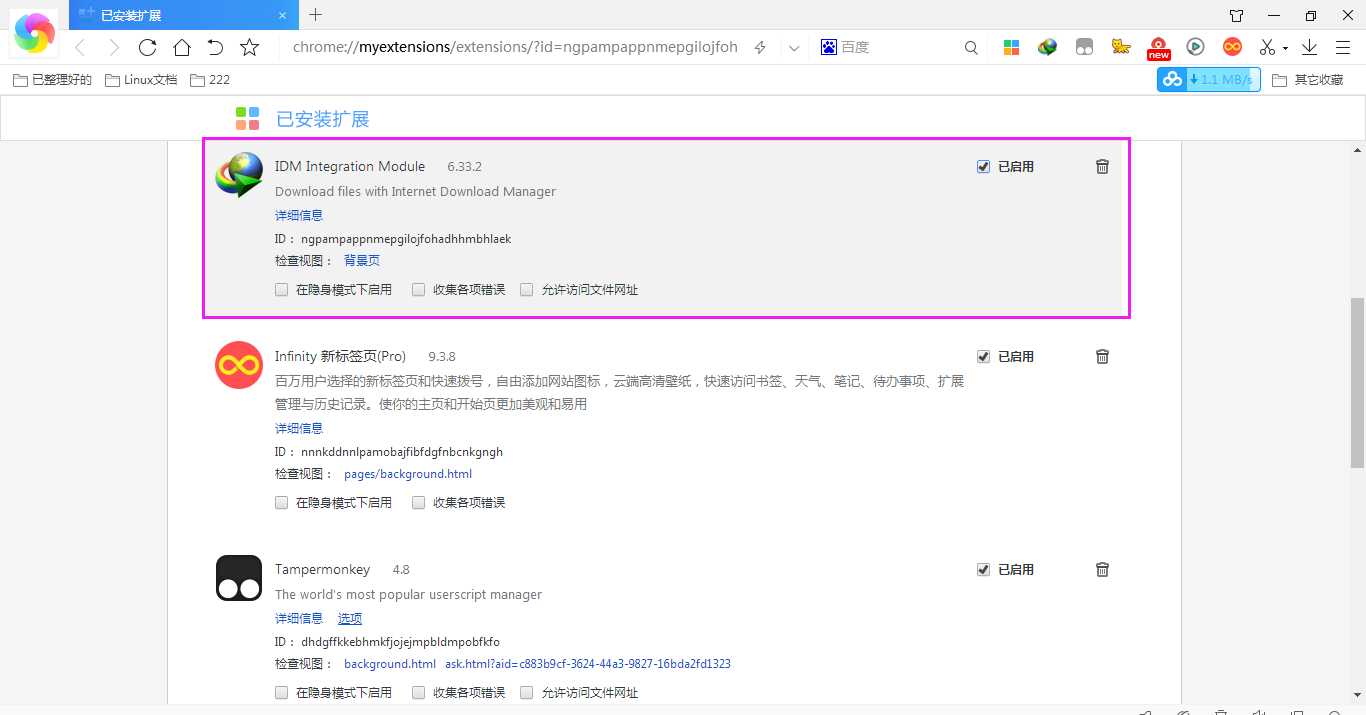Enable Tampermonkey in incognito mode checkbox

coord(282,693)
